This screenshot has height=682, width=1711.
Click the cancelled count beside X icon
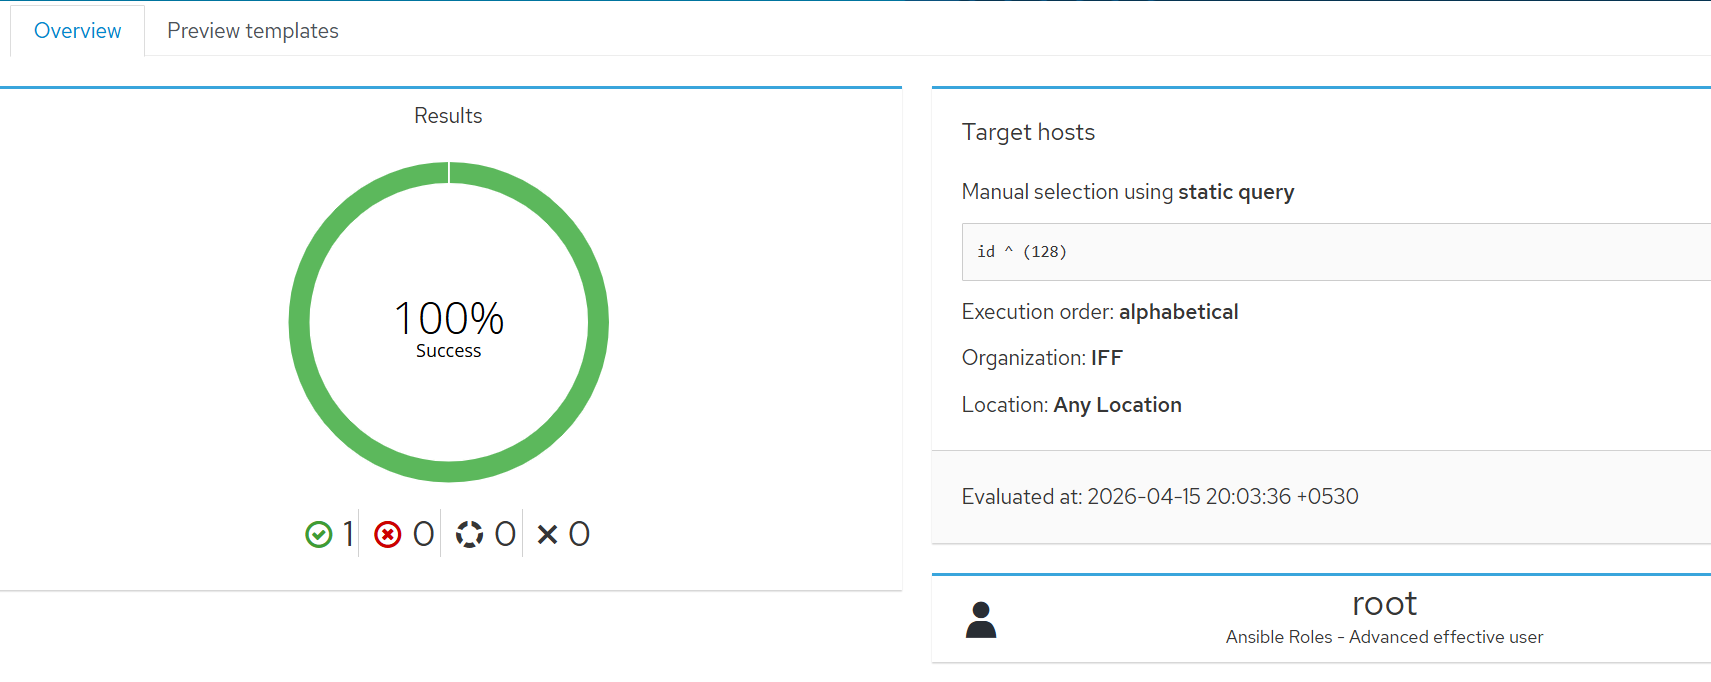(579, 534)
